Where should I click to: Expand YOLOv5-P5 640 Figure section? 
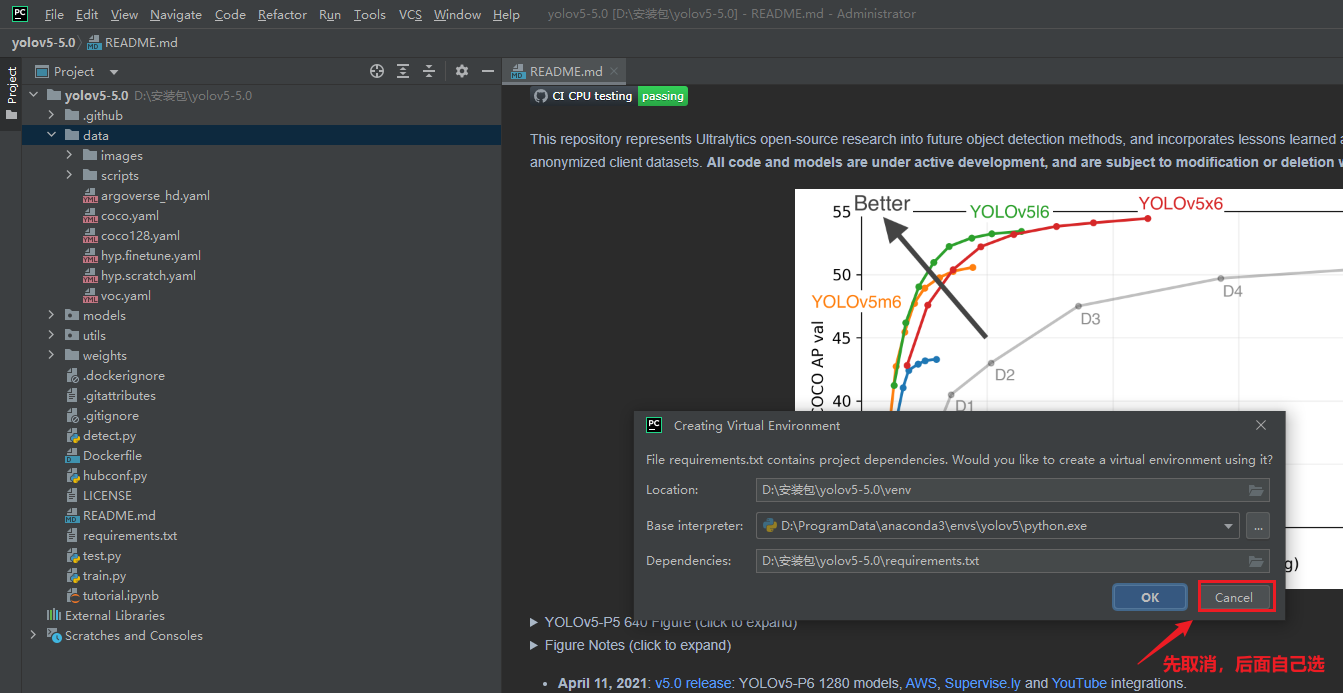pos(534,622)
